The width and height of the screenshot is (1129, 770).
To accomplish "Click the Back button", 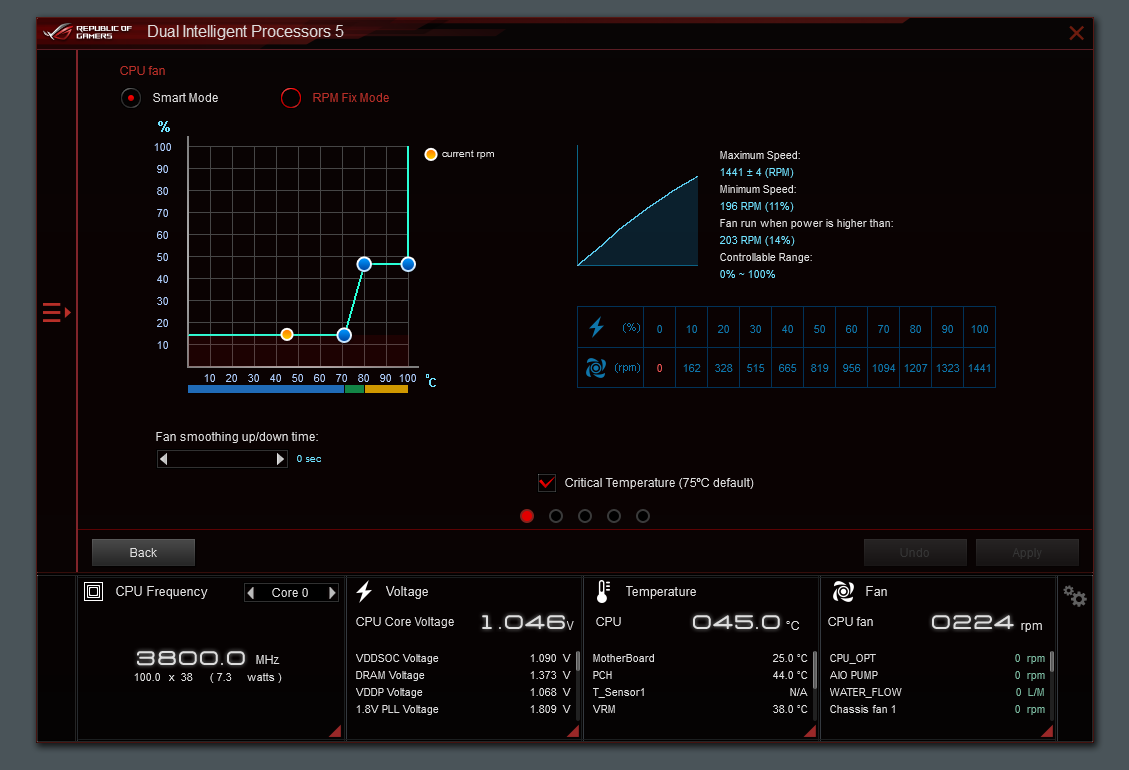I will (143, 552).
